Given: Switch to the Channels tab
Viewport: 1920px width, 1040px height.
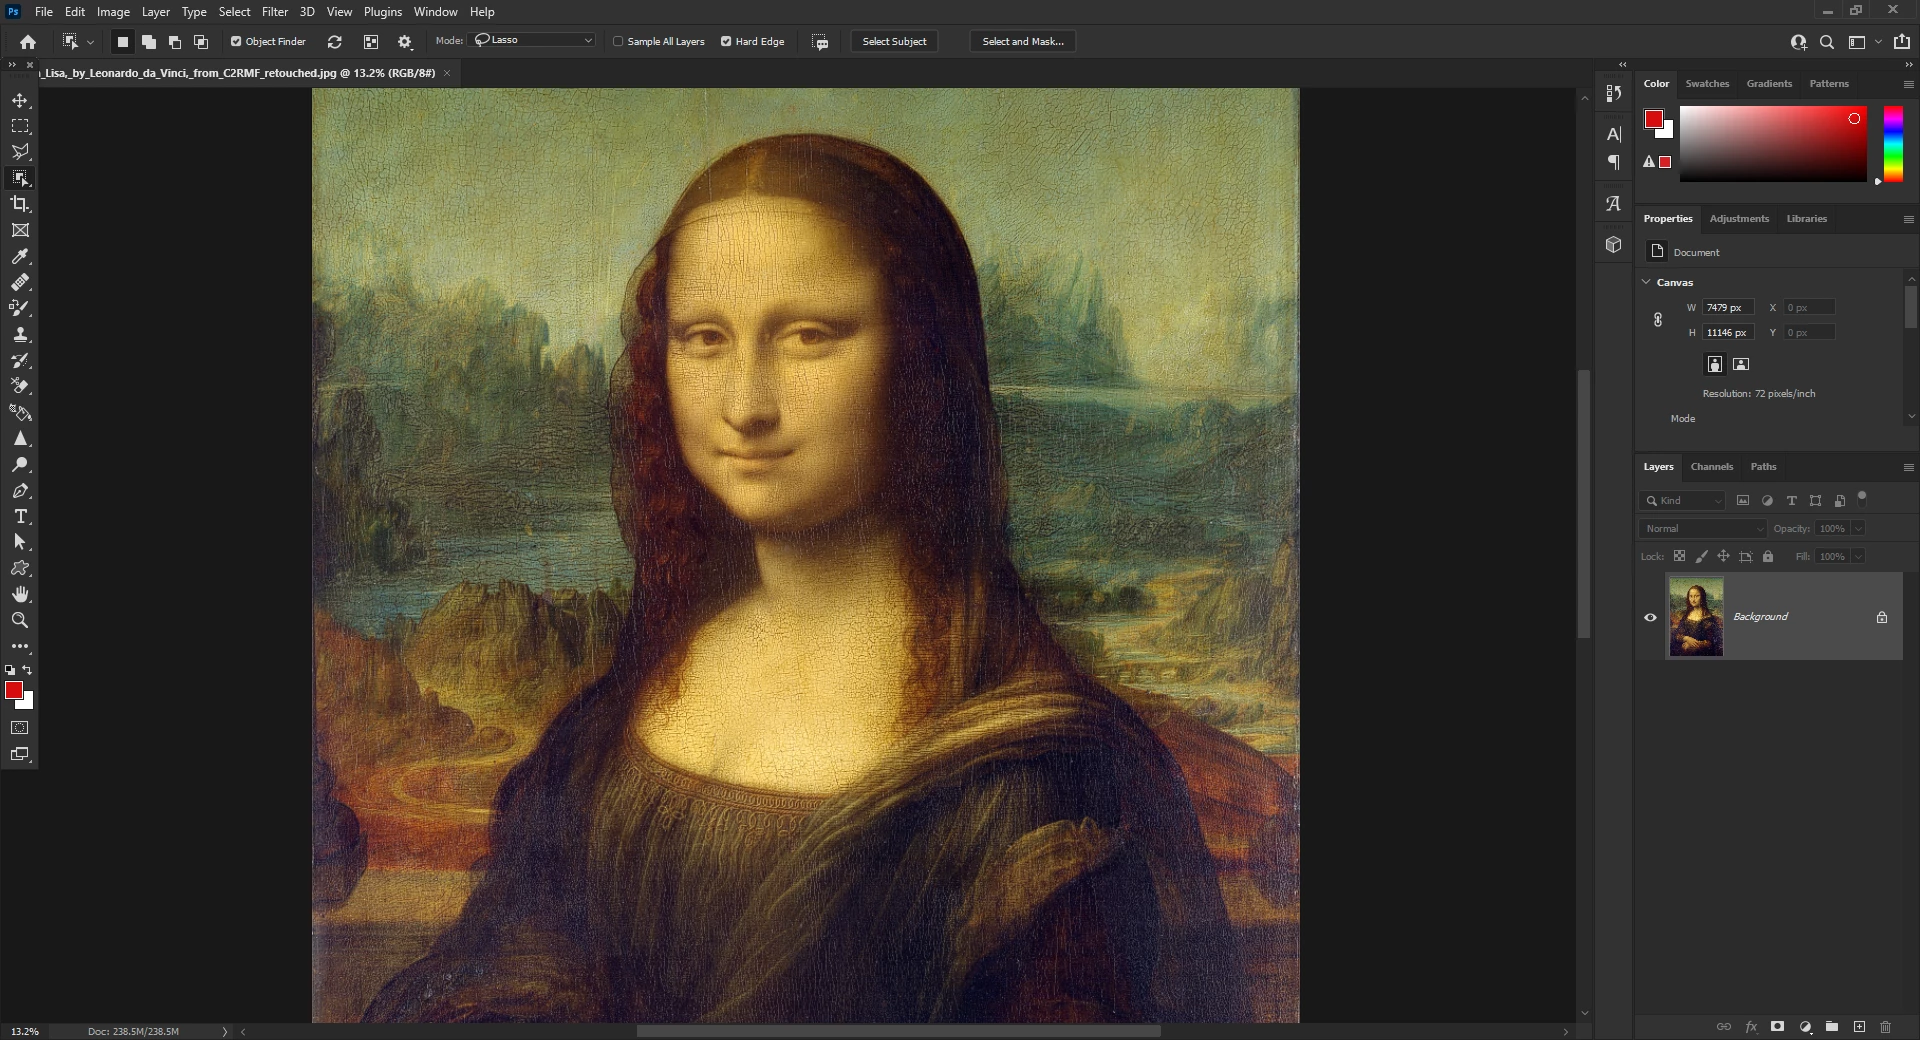Looking at the screenshot, I should [1712, 467].
